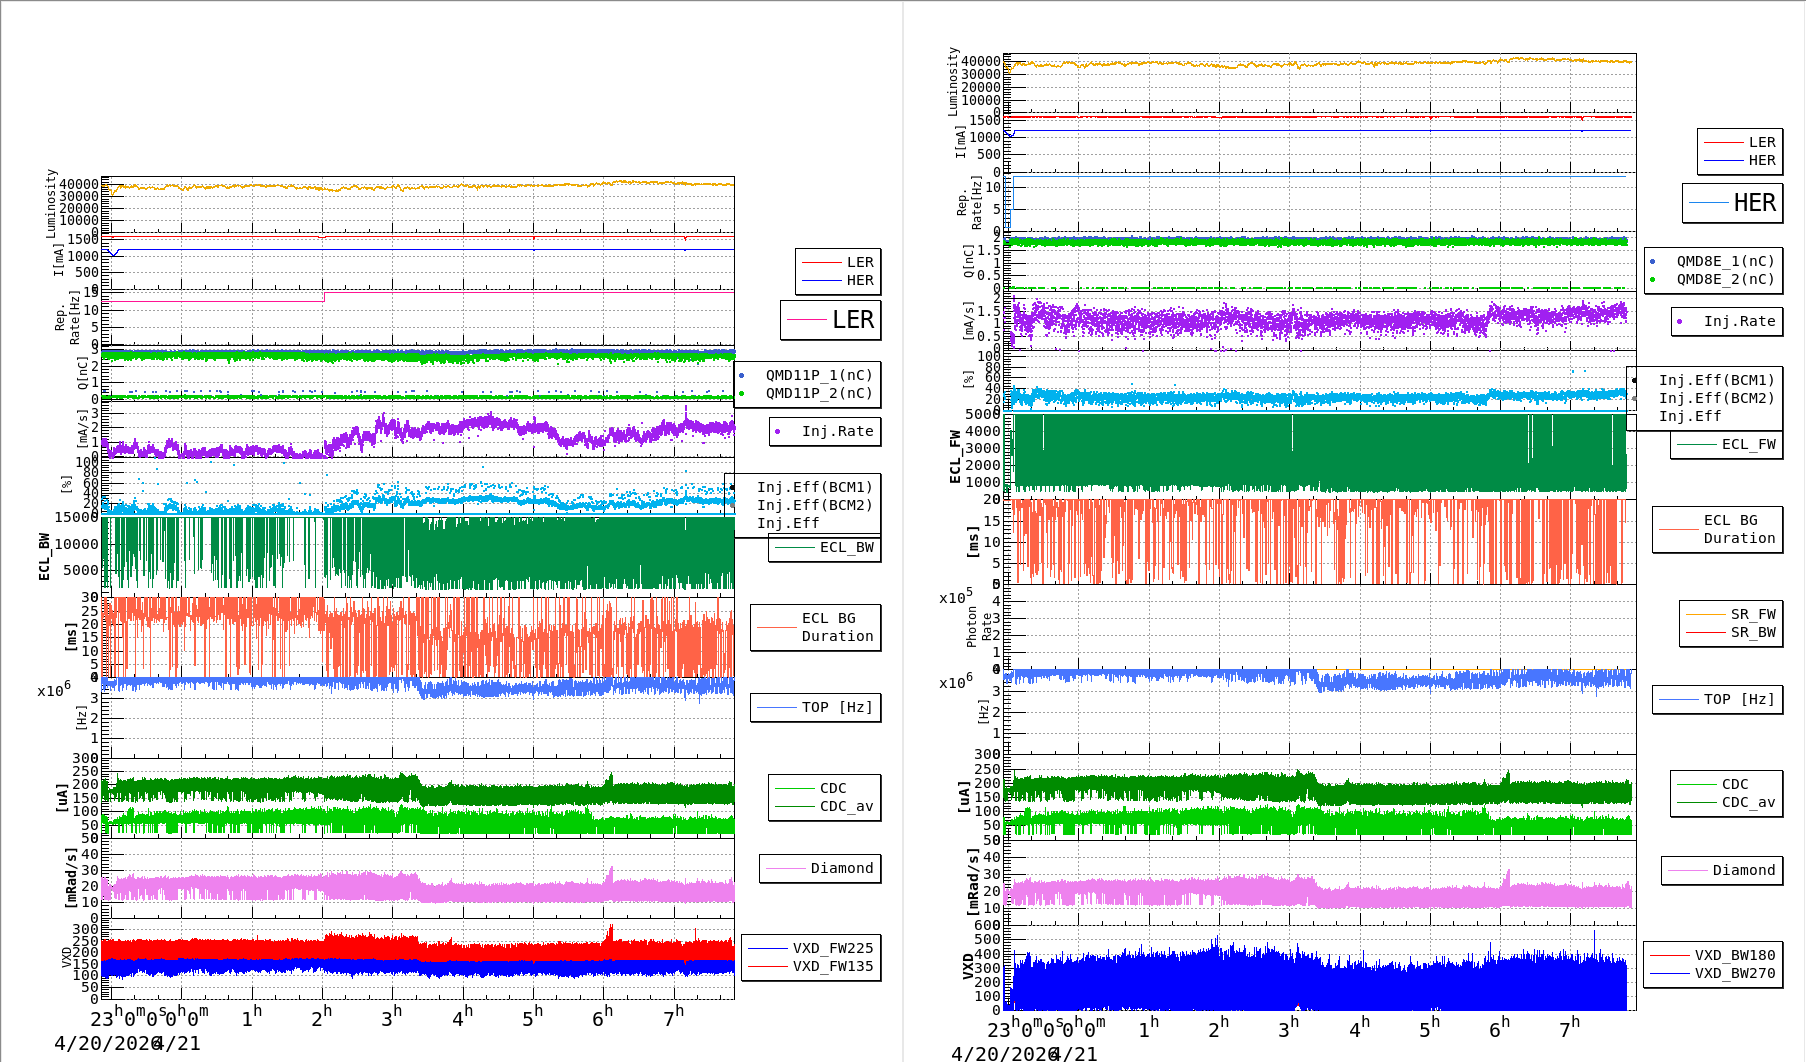The height and width of the screenshot is (1062, 1806).
Task: Click the large HER legend box
Action: (1732, 203)
